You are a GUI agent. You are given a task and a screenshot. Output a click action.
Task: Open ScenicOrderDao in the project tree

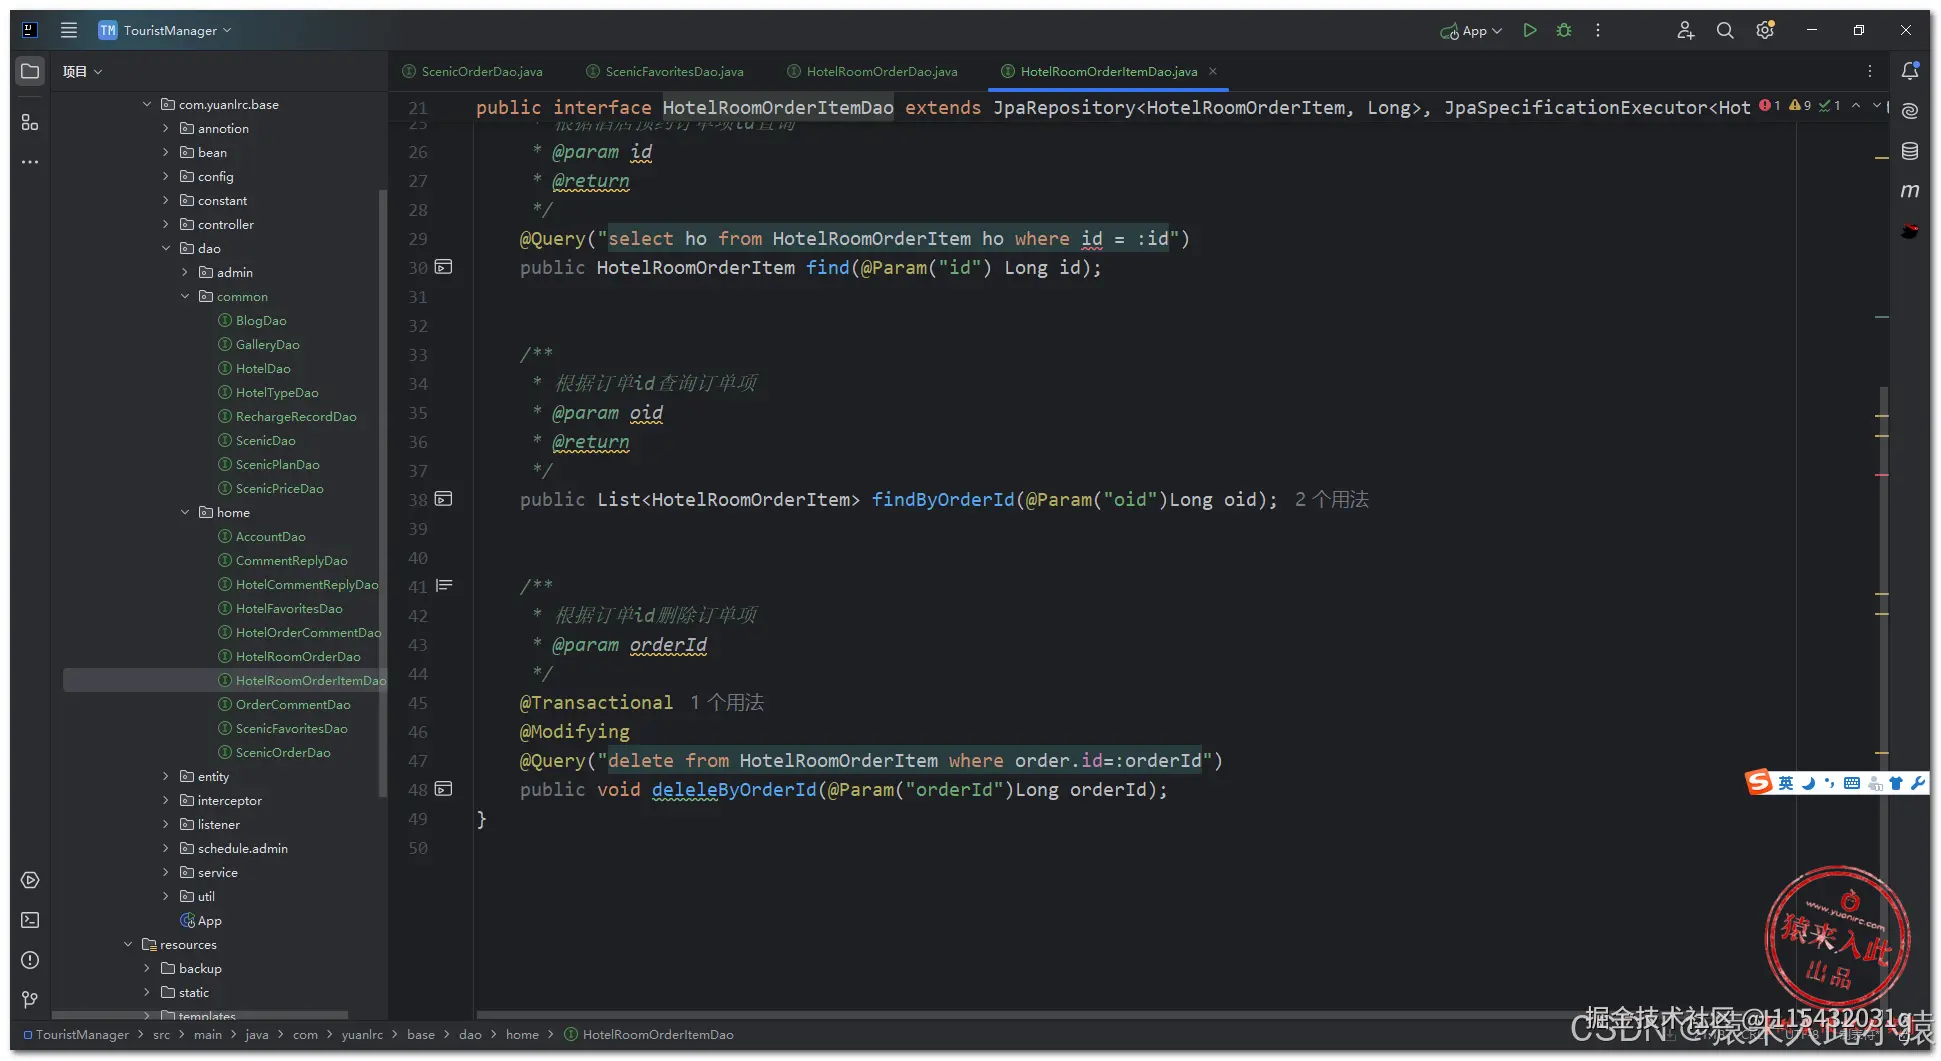coord(283,752)
